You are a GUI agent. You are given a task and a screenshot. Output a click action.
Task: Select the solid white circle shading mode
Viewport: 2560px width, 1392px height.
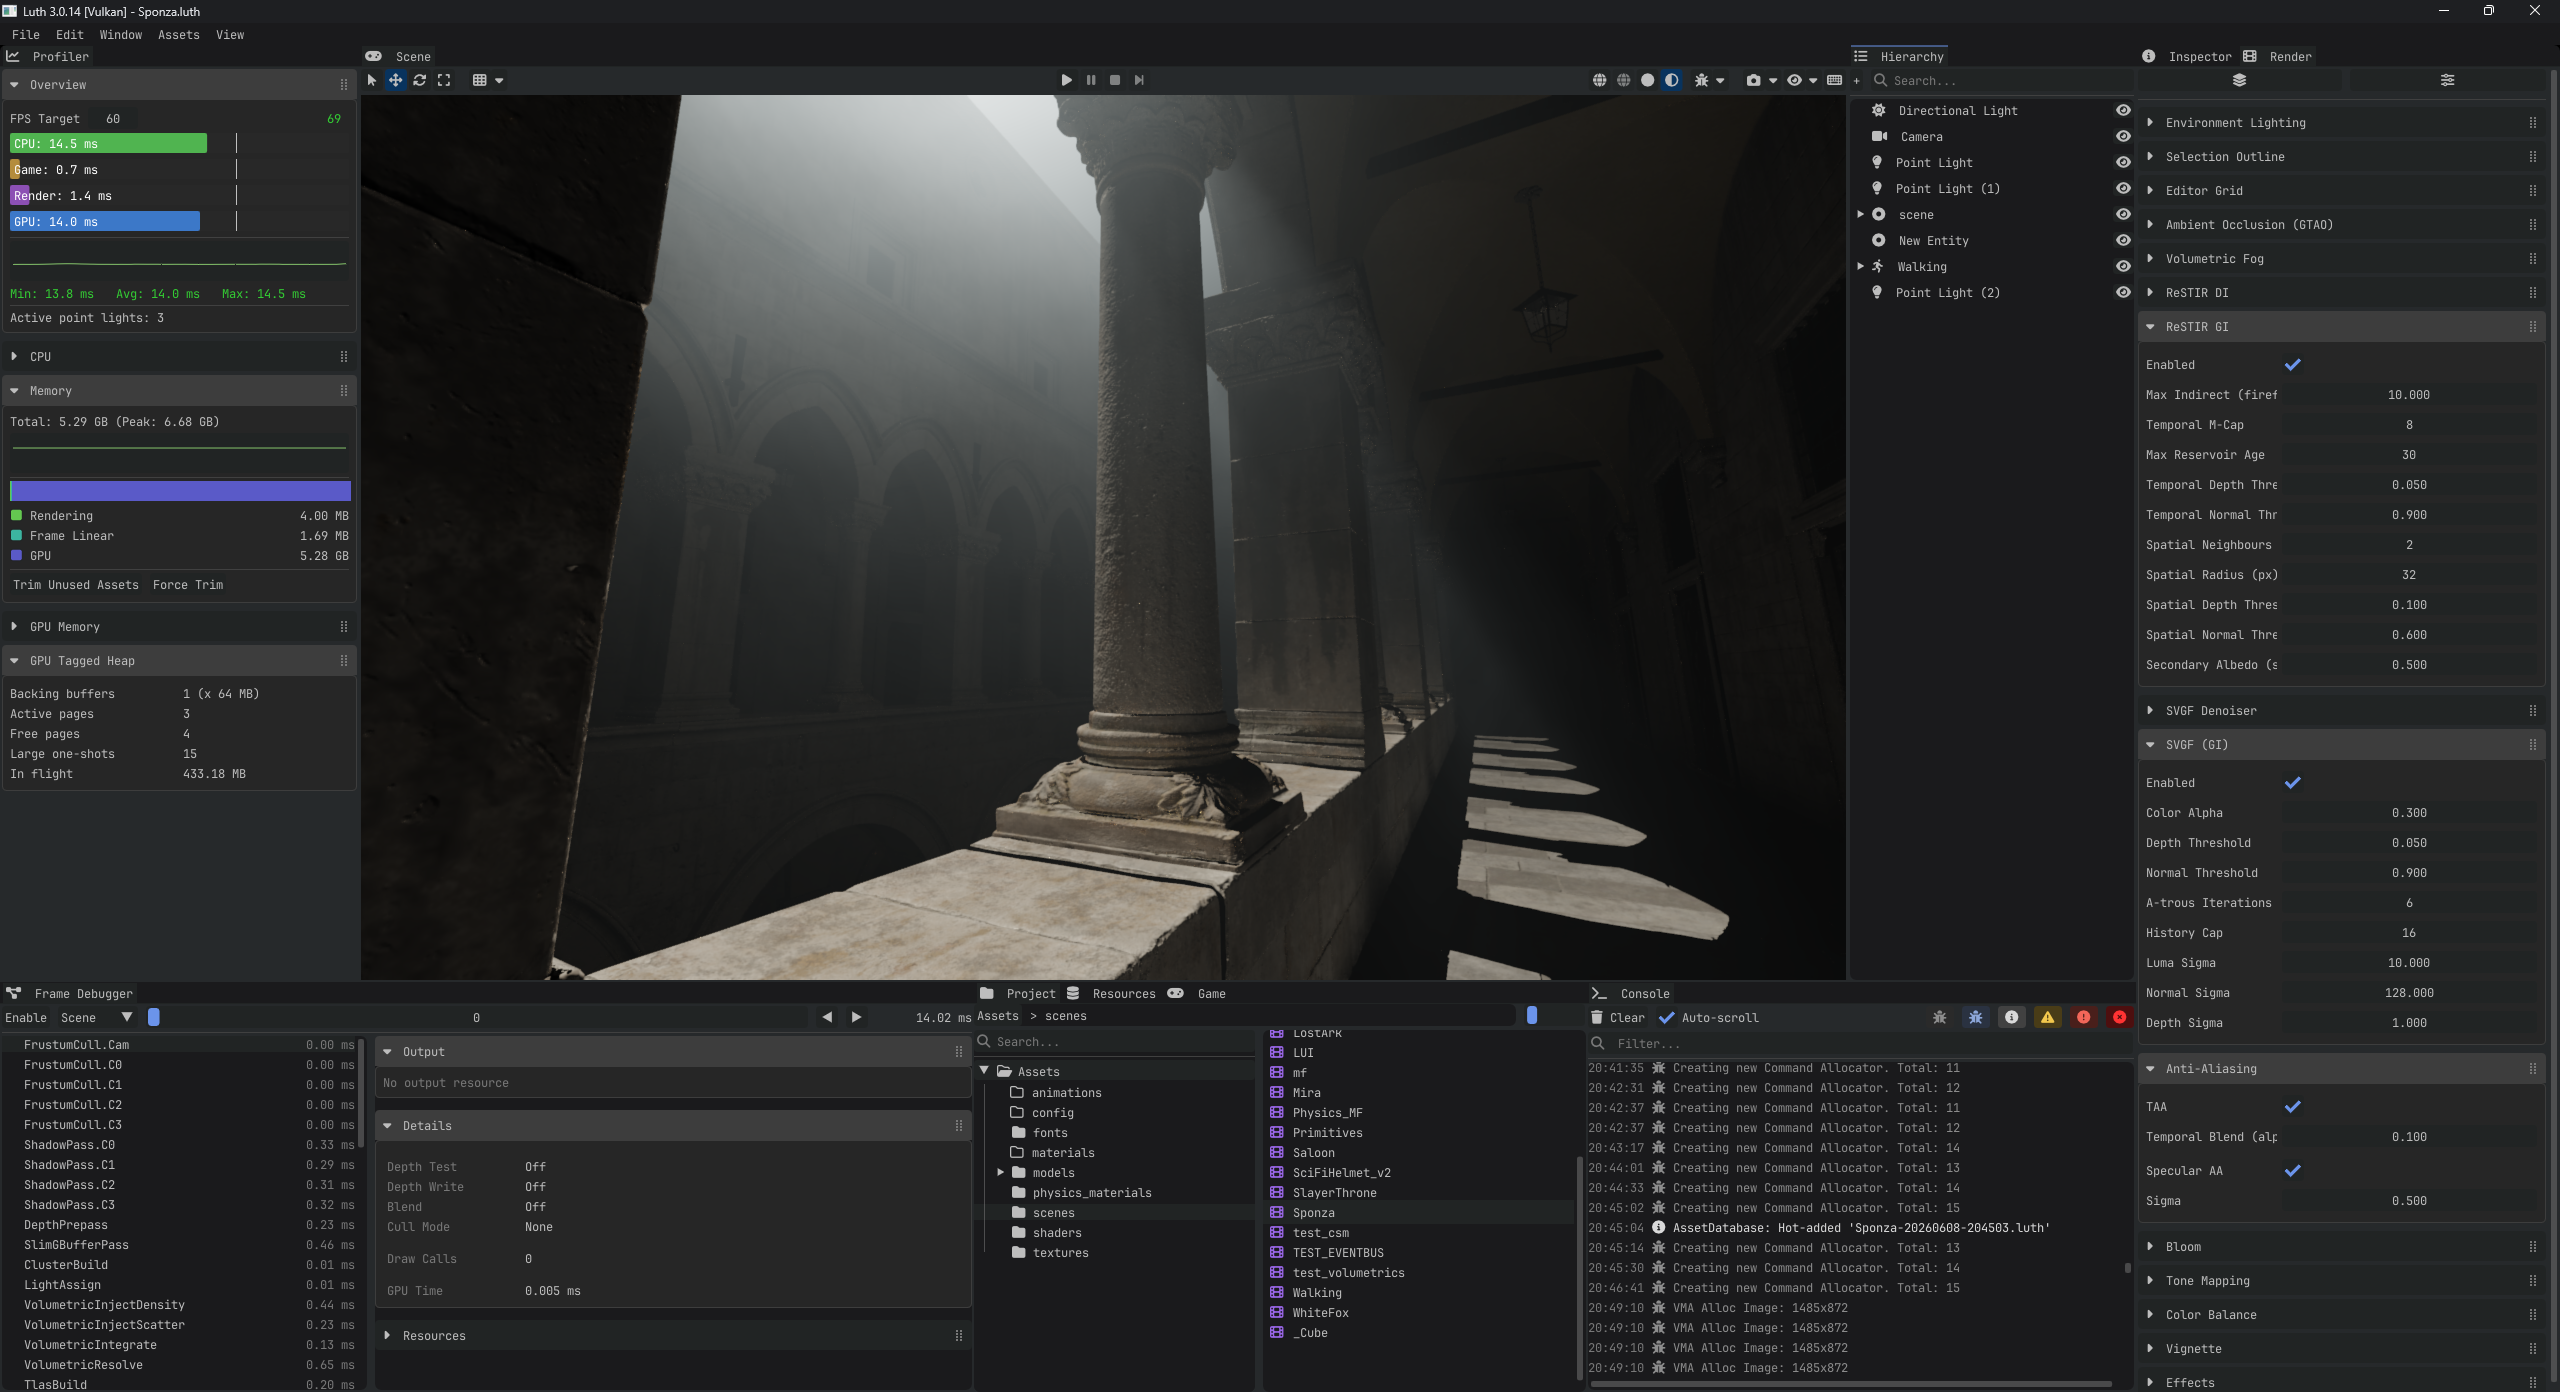[x=1647, y=80]
